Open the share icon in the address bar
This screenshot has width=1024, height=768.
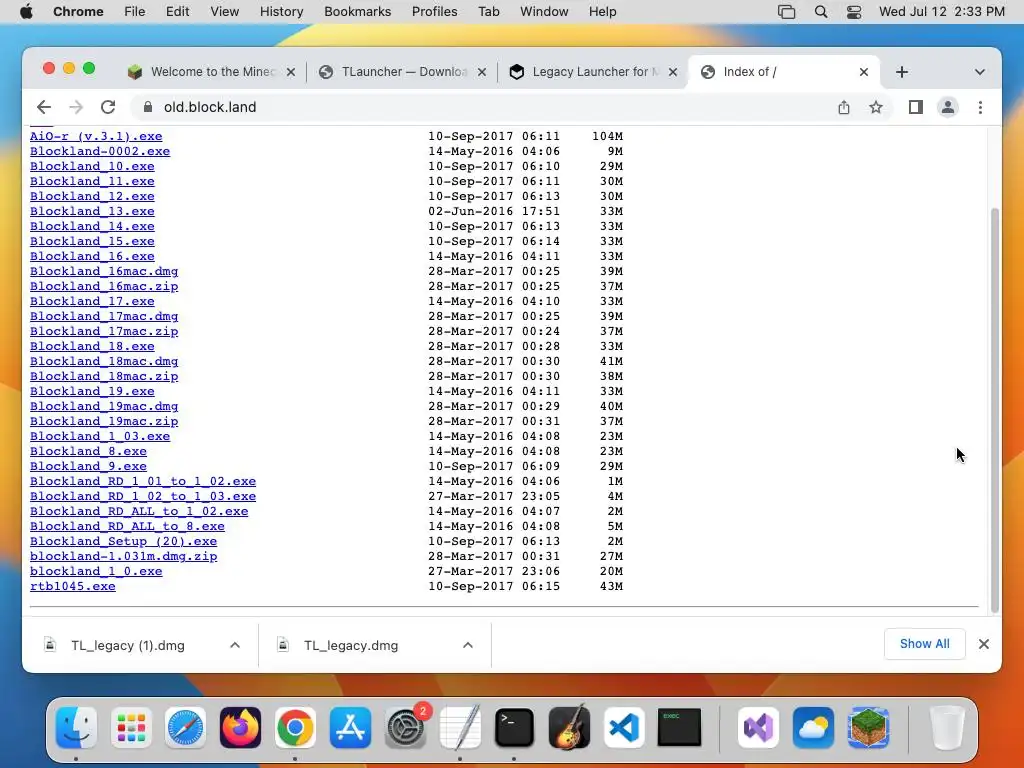844,107
